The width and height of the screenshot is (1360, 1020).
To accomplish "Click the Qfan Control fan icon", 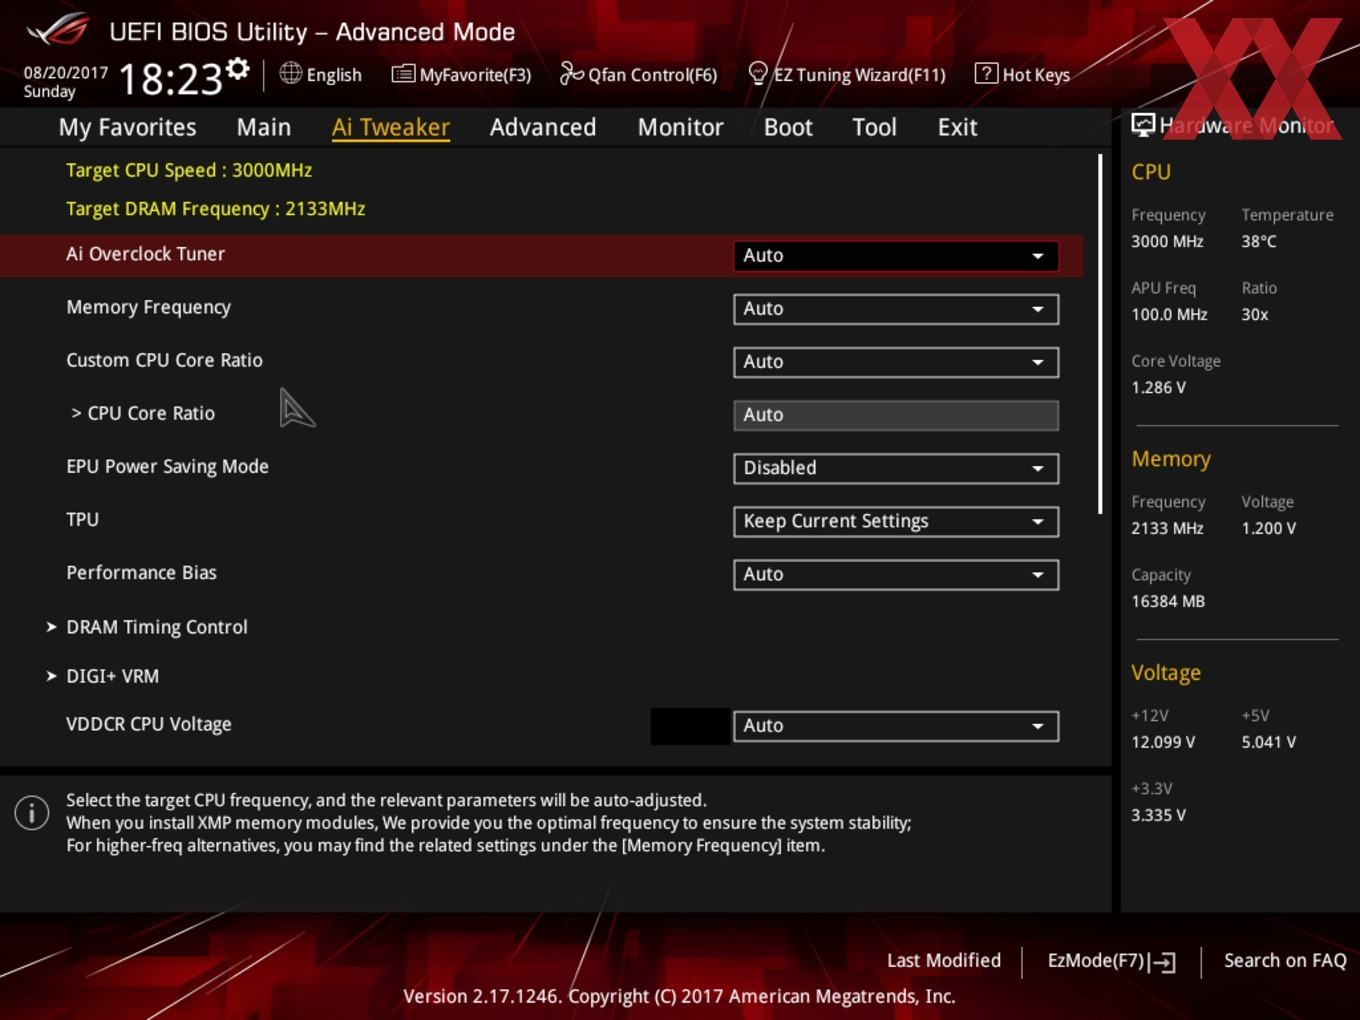I will pos(571,73).
